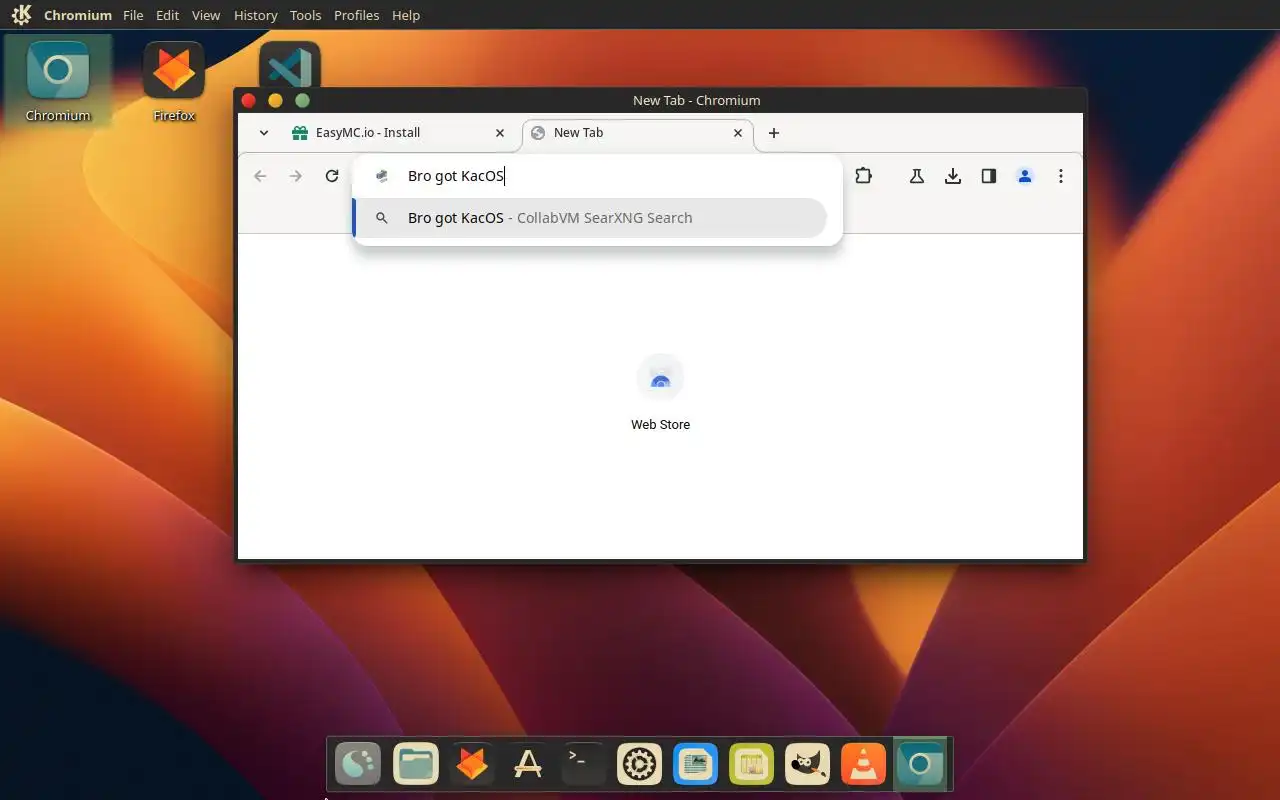The width and height of the screenshot is (1280, 800).
Task: Click the back navigation arrow in Chromium
Action: (260, 176)
